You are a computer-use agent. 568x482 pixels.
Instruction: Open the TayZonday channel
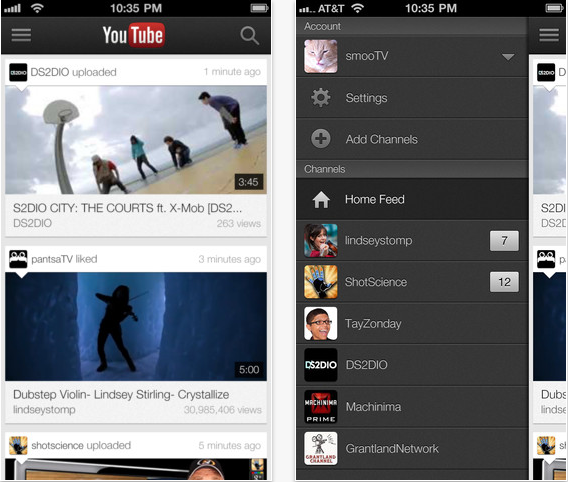412,323
